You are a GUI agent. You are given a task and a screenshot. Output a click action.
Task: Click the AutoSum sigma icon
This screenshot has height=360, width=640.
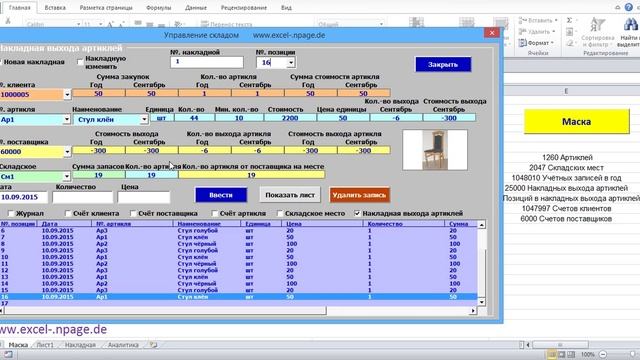(x=569, y=20)
